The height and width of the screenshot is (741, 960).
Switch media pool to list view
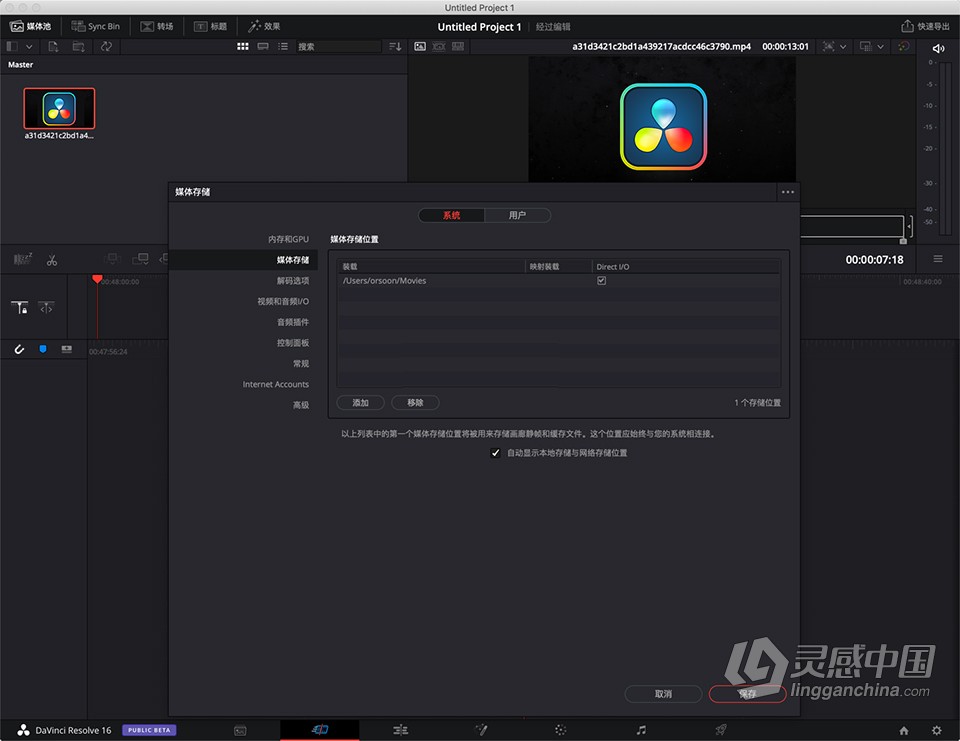pyautogui.click(x=284, y=46)
